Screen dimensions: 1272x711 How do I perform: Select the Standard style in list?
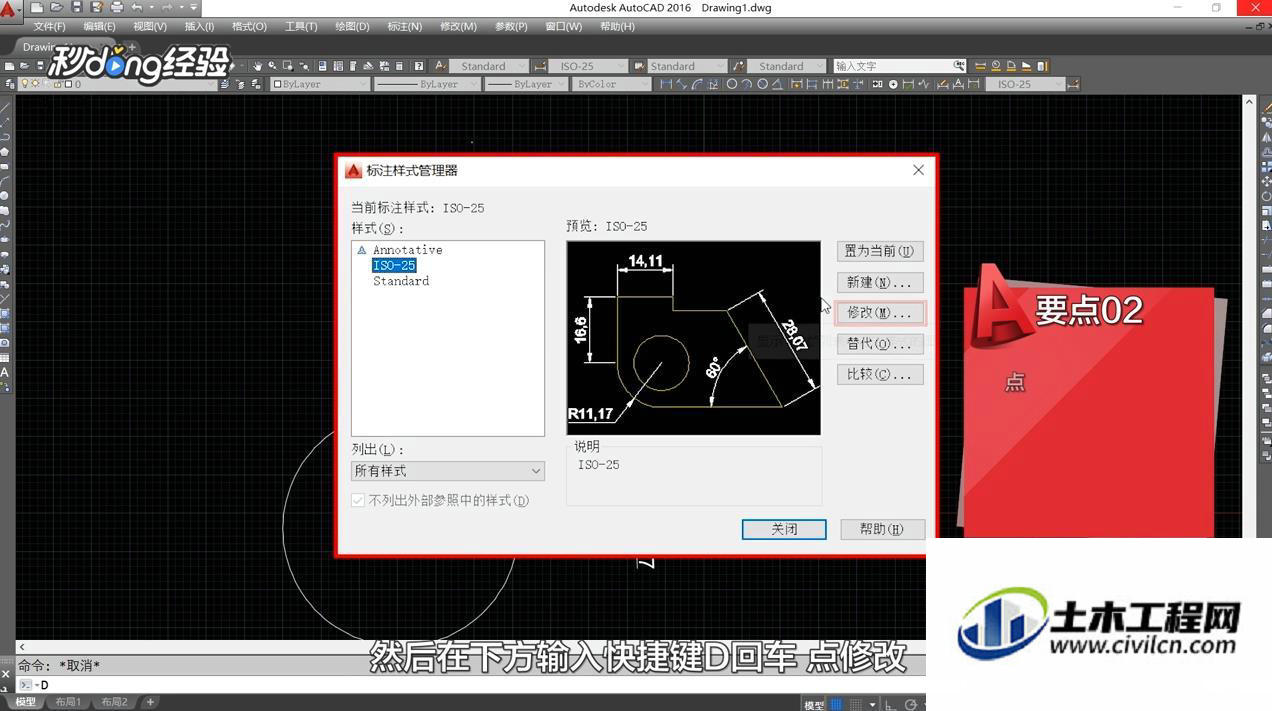click(401, 281)
